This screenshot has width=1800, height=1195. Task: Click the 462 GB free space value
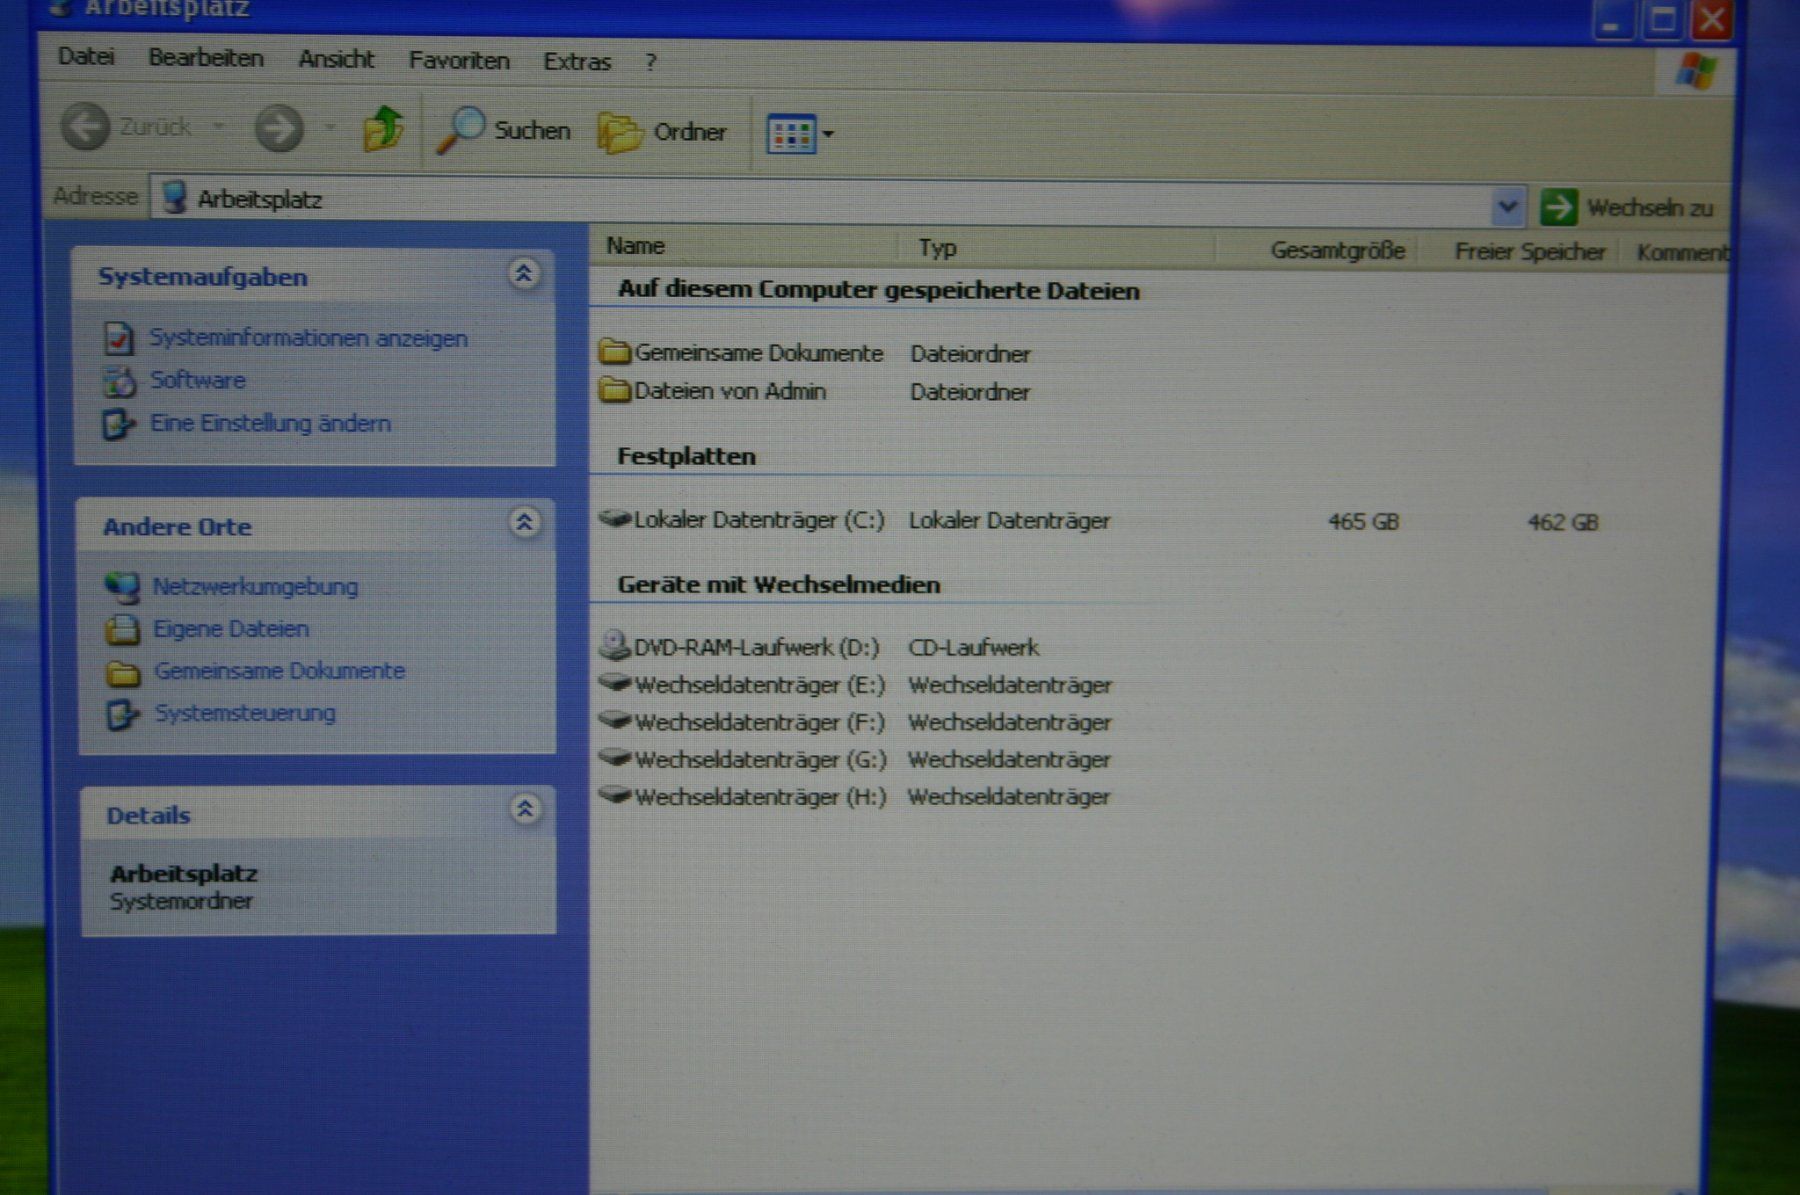pos(1563,523)
